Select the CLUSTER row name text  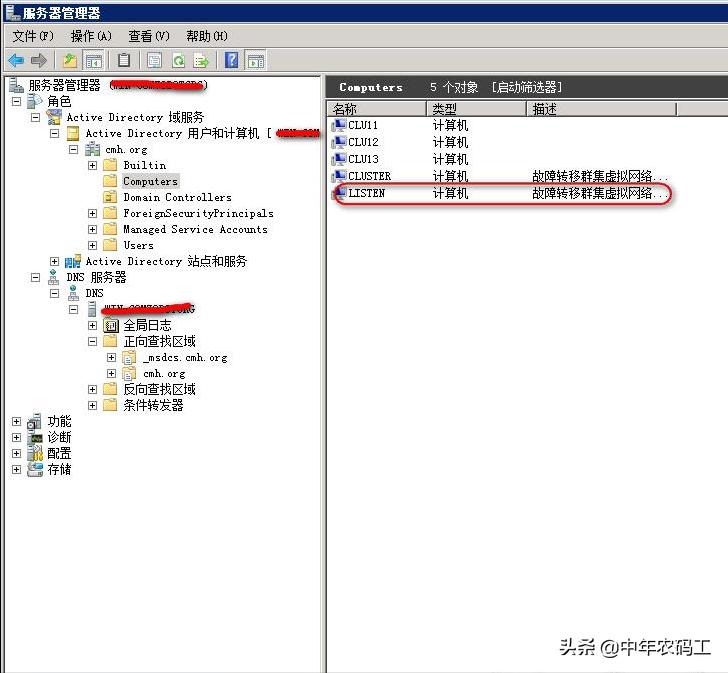[370, 176]
